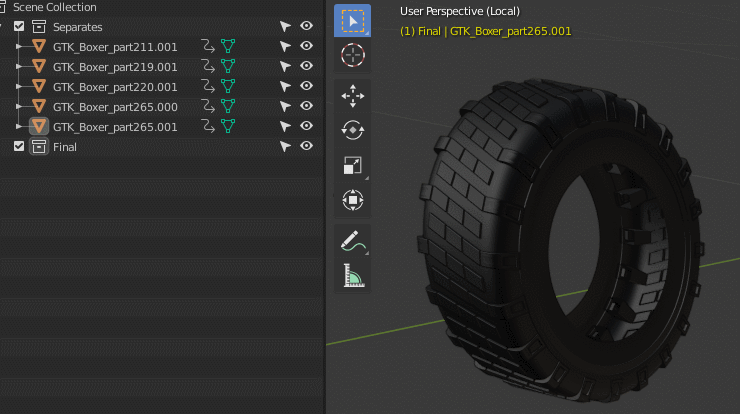Screen dimensions: 740x414
Task: Click mesh object icon of GTK_Boxer_part220.001
Action: 39,86
